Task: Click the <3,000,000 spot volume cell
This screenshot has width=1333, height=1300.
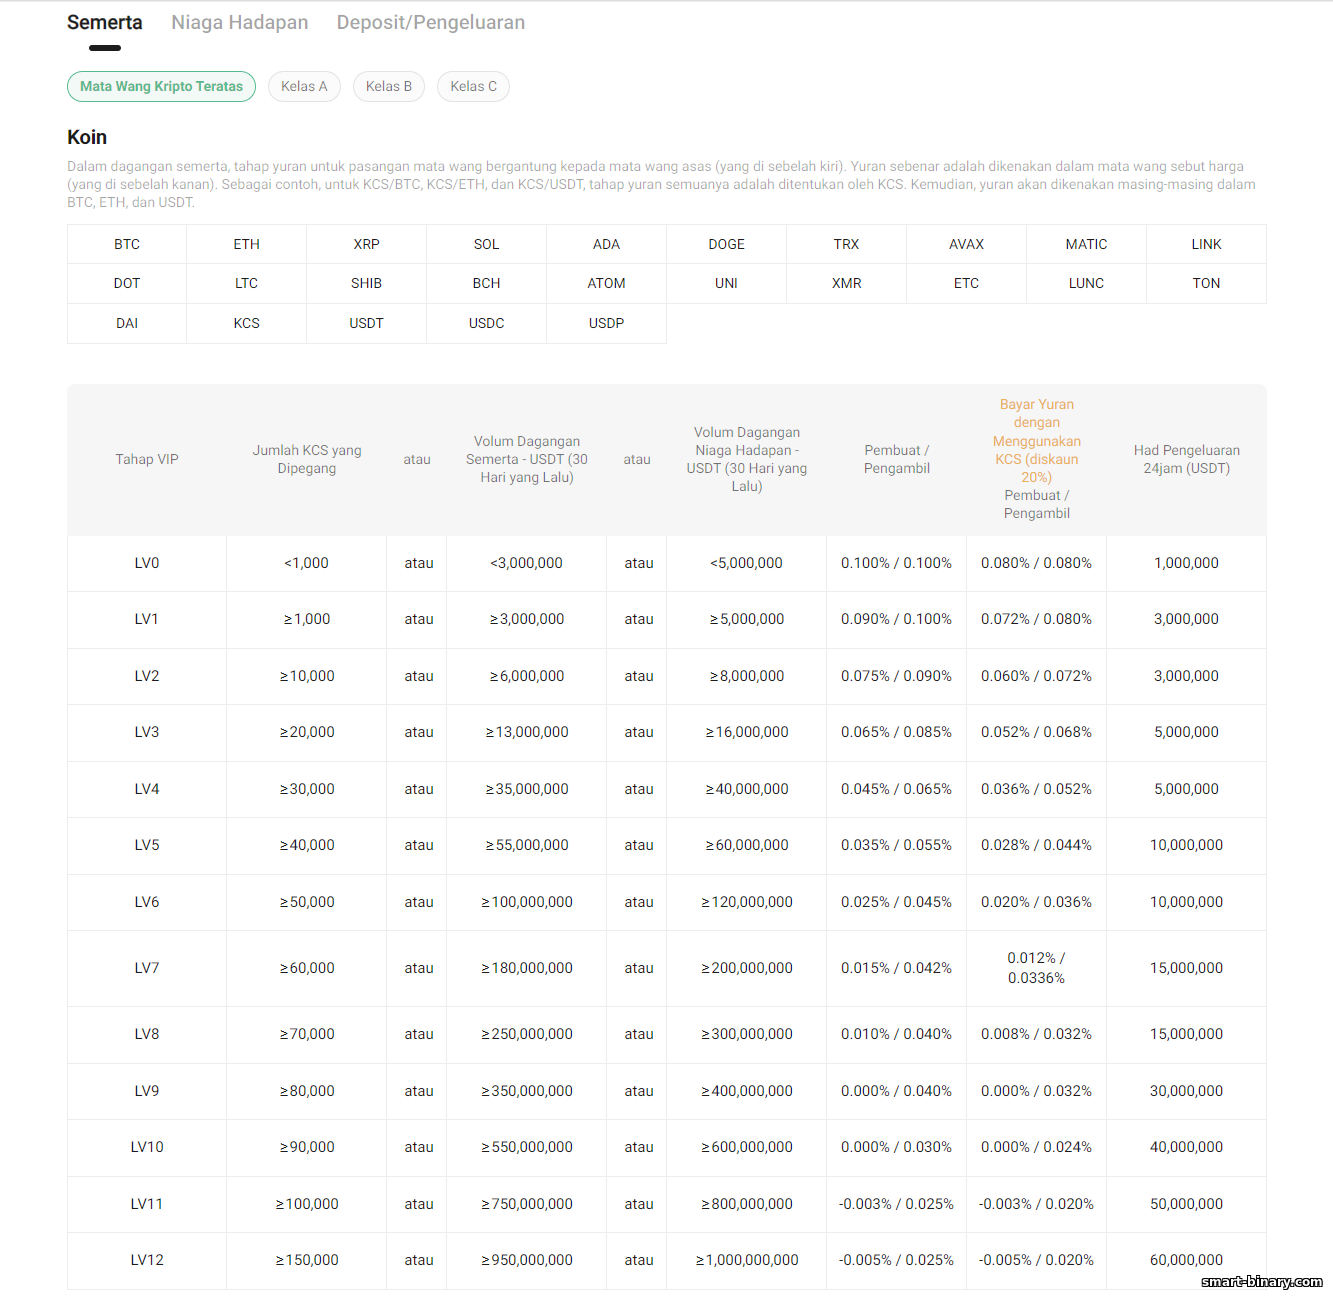Action: tap(527, 564)
